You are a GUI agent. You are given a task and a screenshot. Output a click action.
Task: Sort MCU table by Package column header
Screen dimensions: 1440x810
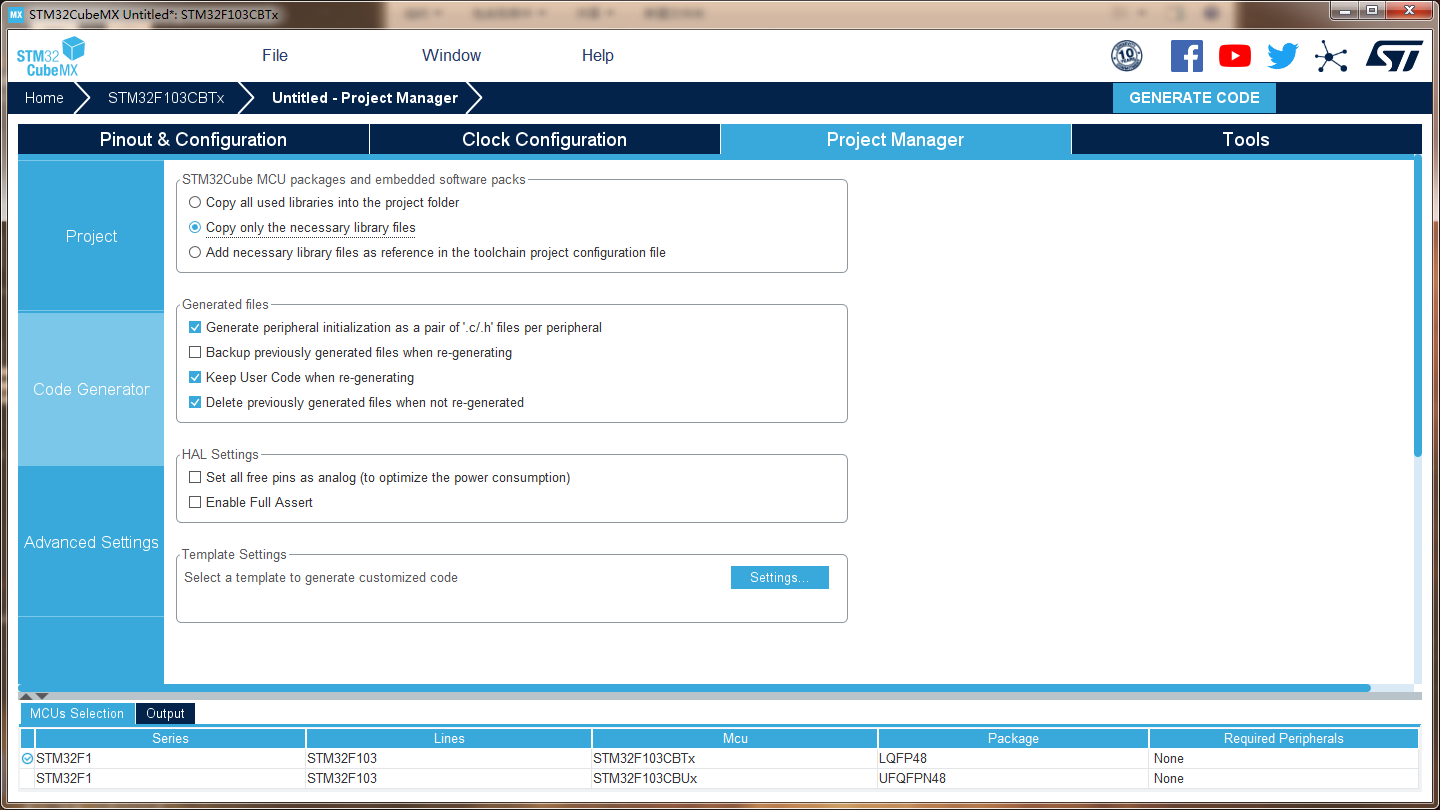point(1013,738)
